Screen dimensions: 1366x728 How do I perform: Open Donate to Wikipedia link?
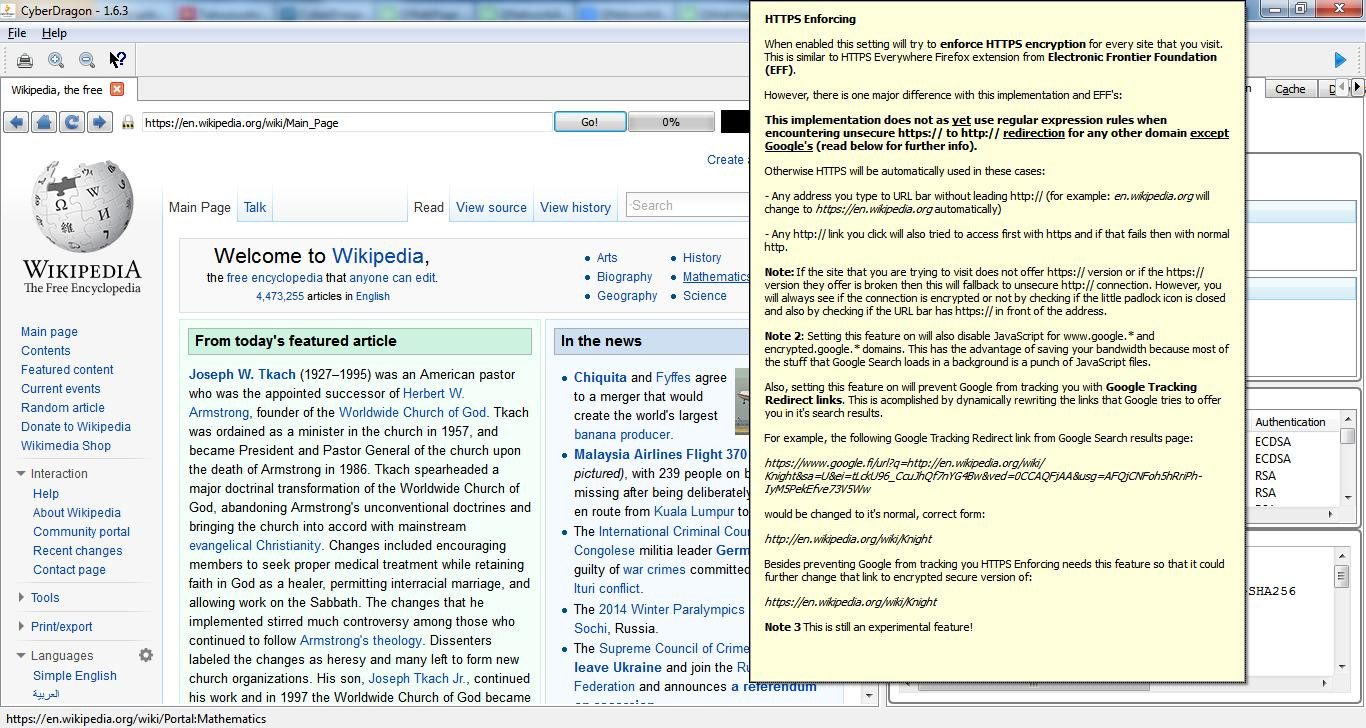76,426
